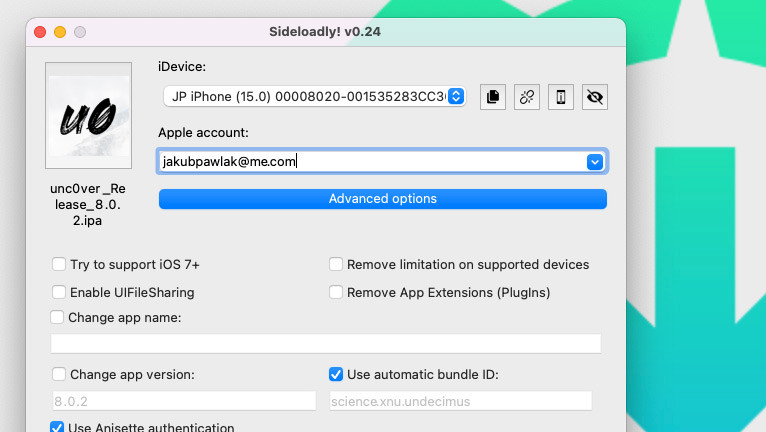Click the app version field showing 8.0.2

[184, 401]
